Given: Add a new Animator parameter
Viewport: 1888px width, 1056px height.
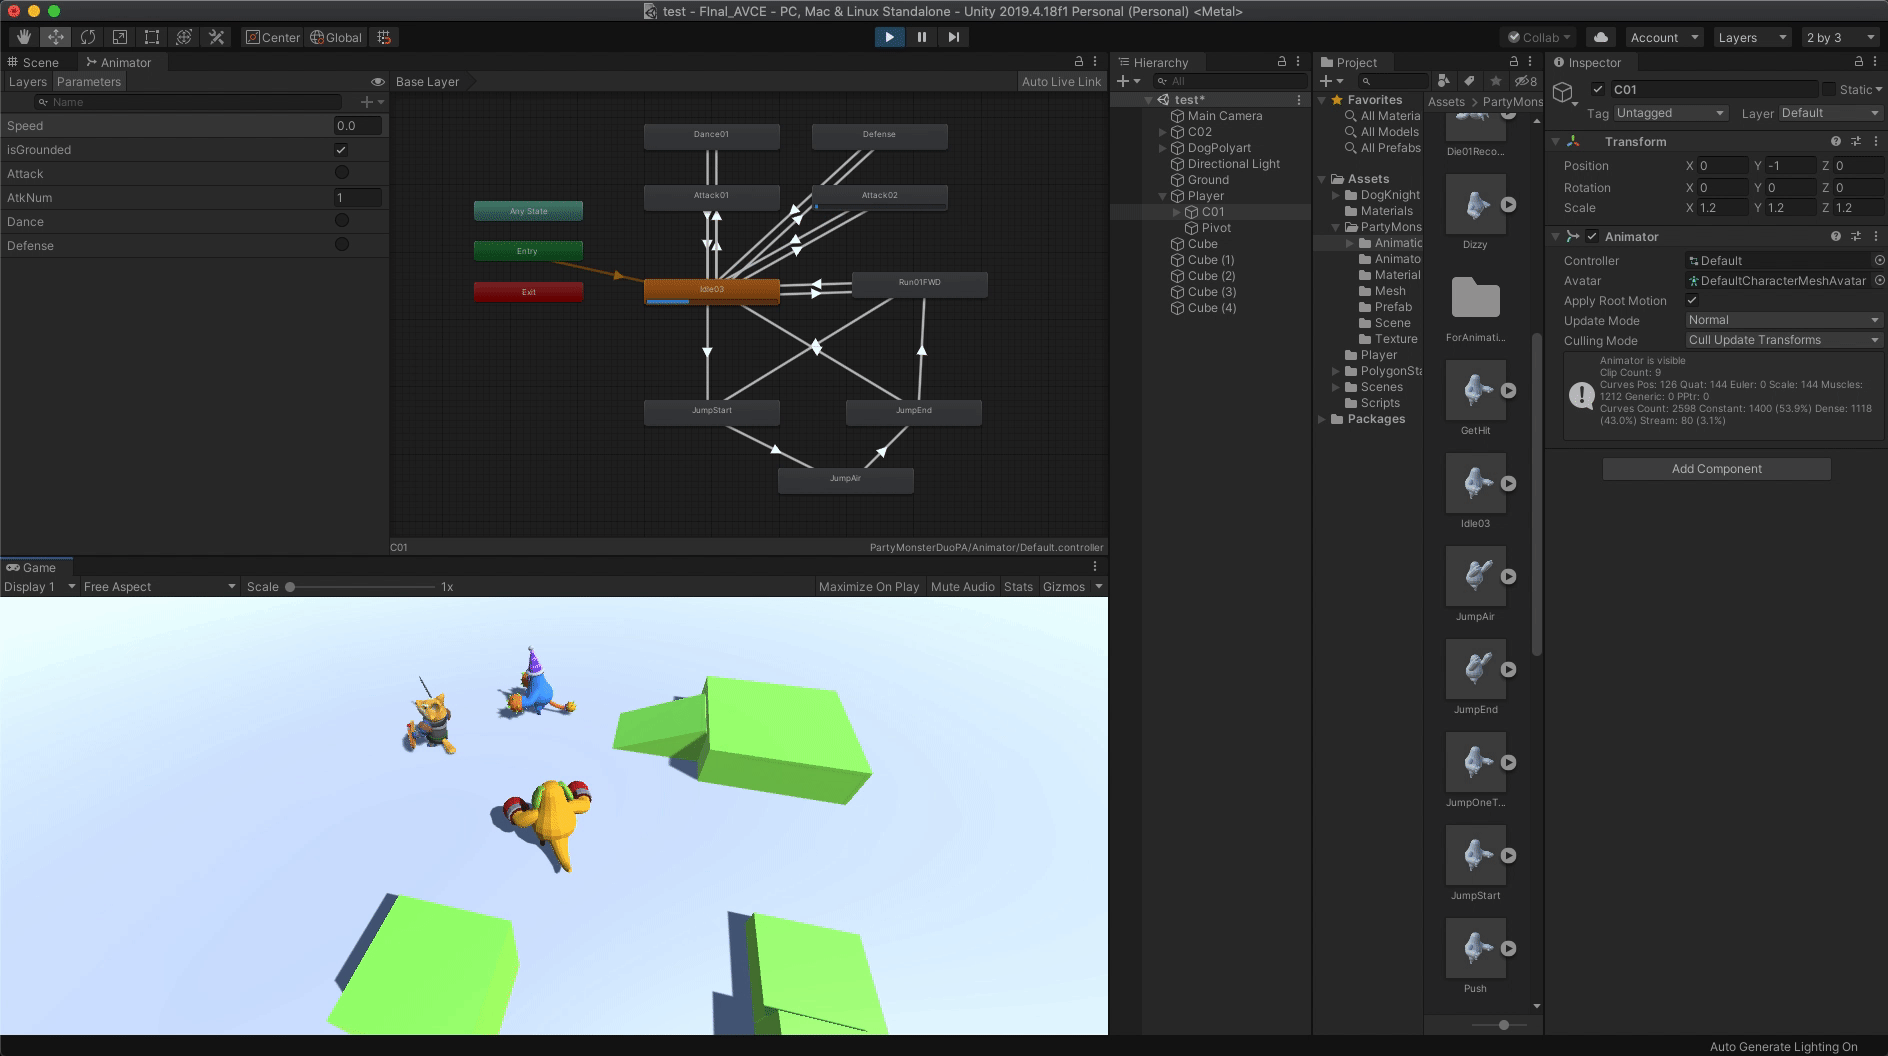Looking at the screenshot, I should (x=371, y=102).
